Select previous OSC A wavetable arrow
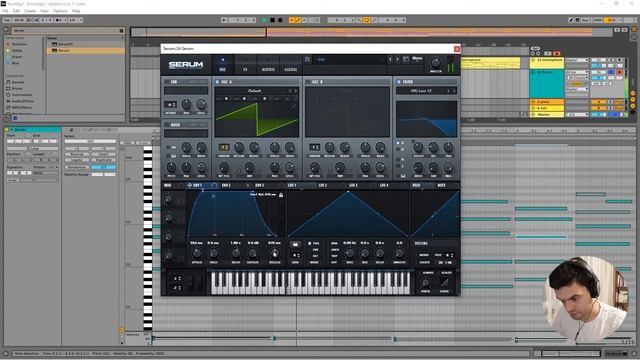This screenshot has width=640, height=360. tap(291, 91)
